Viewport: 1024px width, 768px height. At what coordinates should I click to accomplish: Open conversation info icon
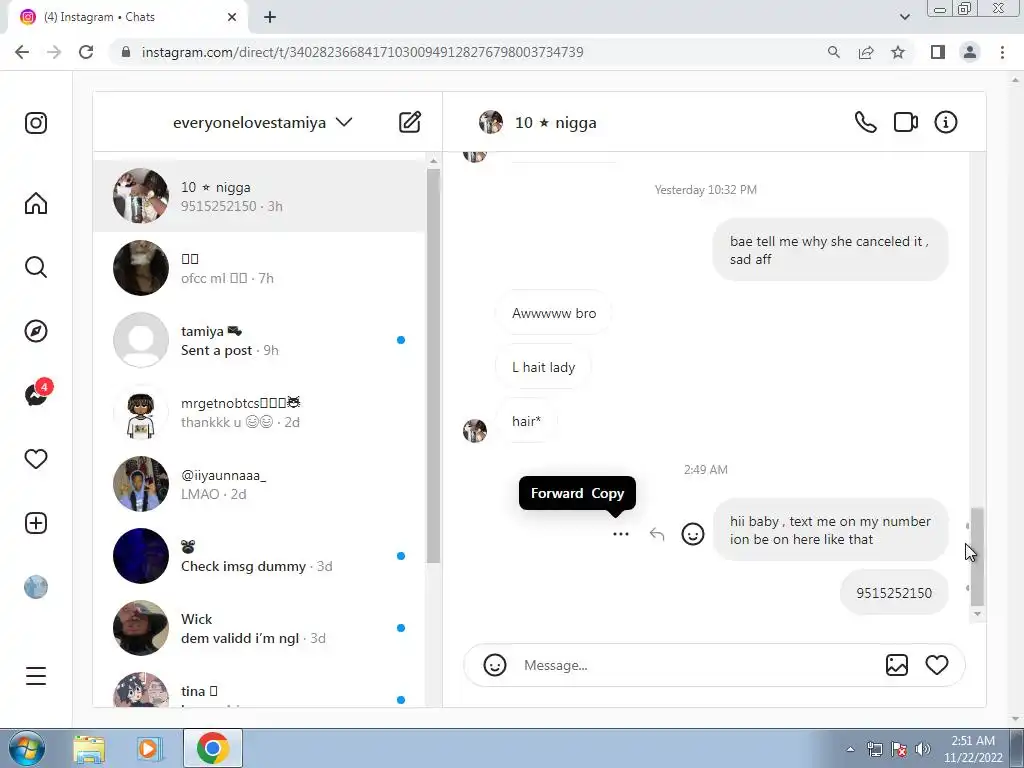946,122
